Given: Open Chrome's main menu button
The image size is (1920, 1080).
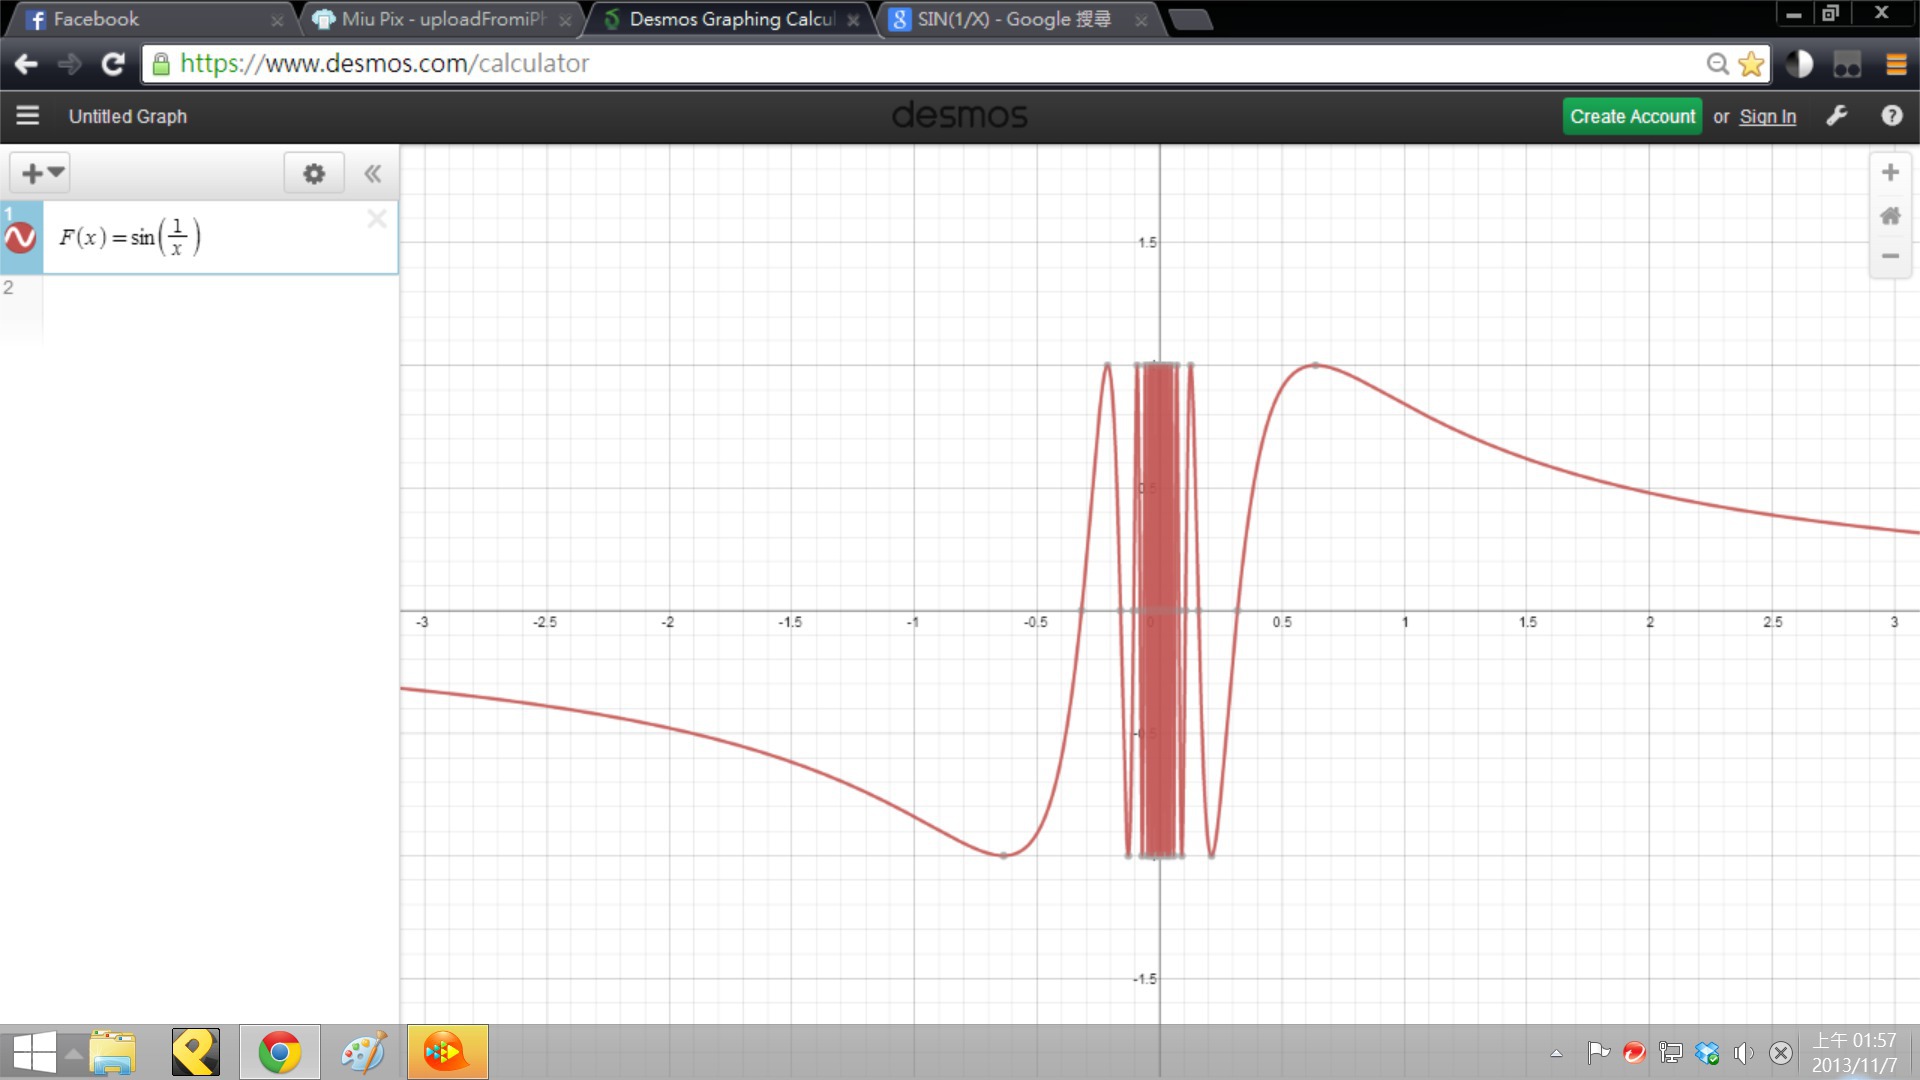Looking at the screenshot, I should tap(1896, 64).
